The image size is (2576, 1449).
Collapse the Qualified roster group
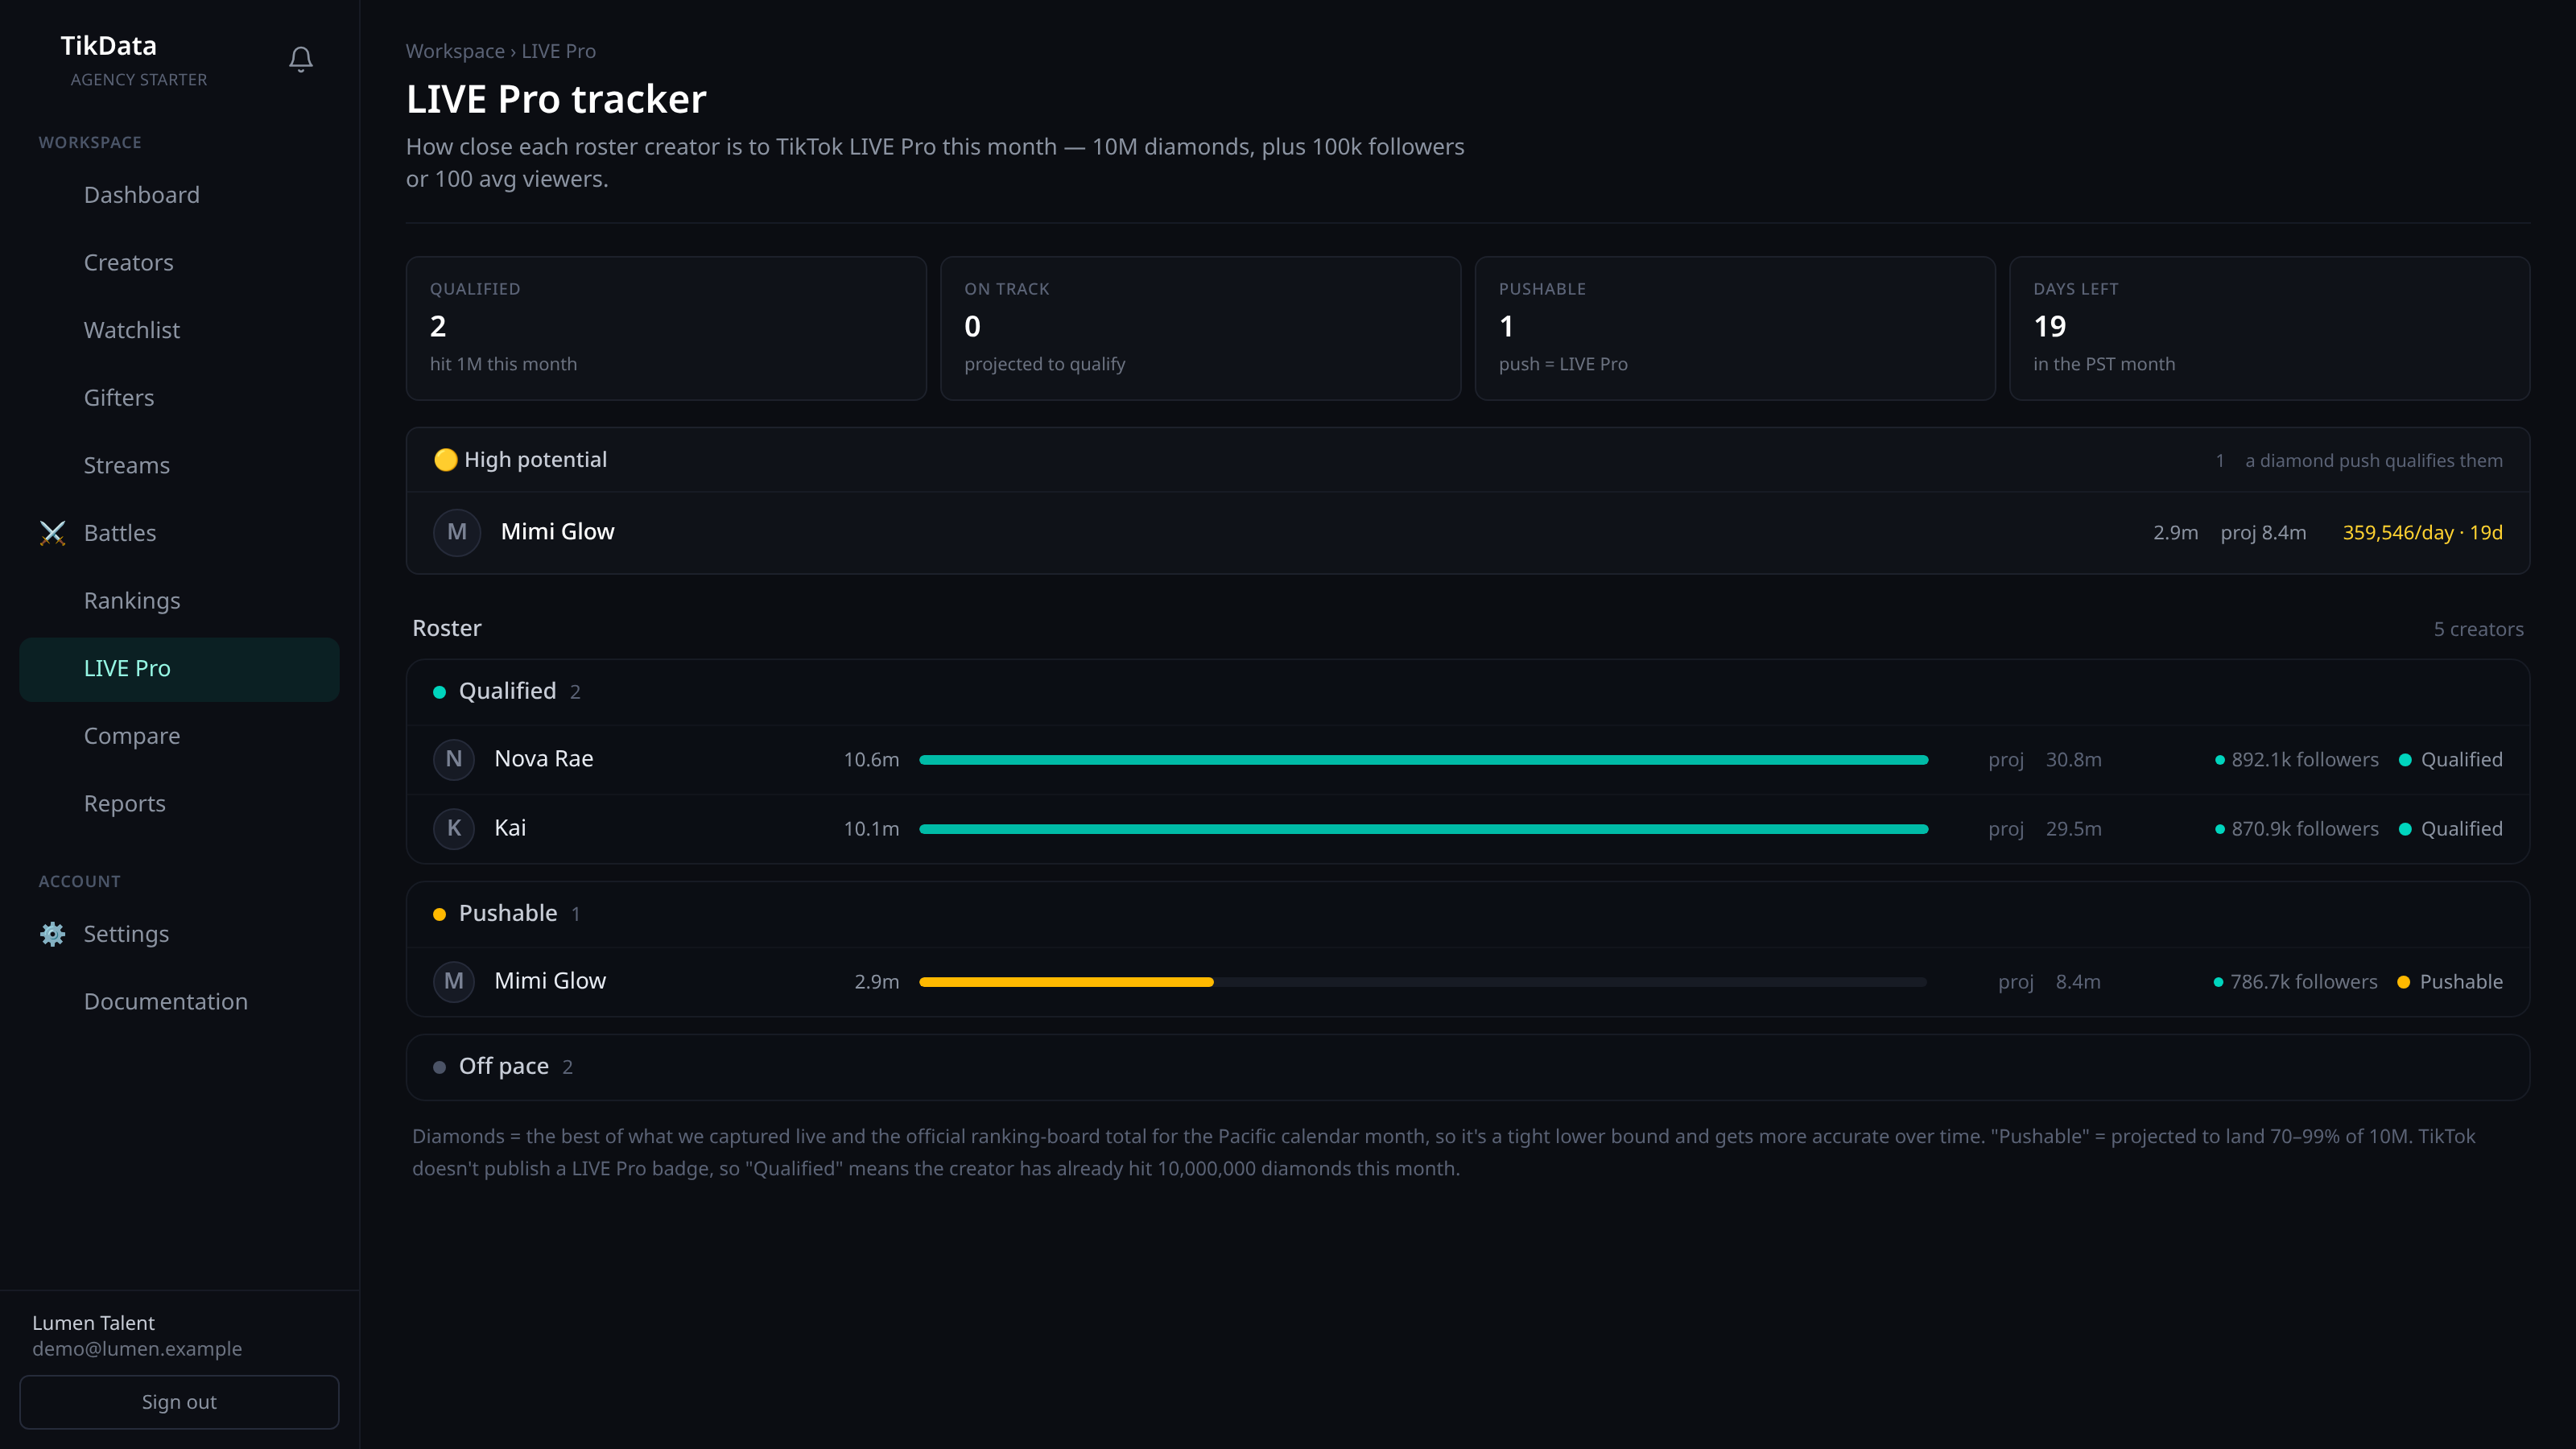pos(1467,692)
